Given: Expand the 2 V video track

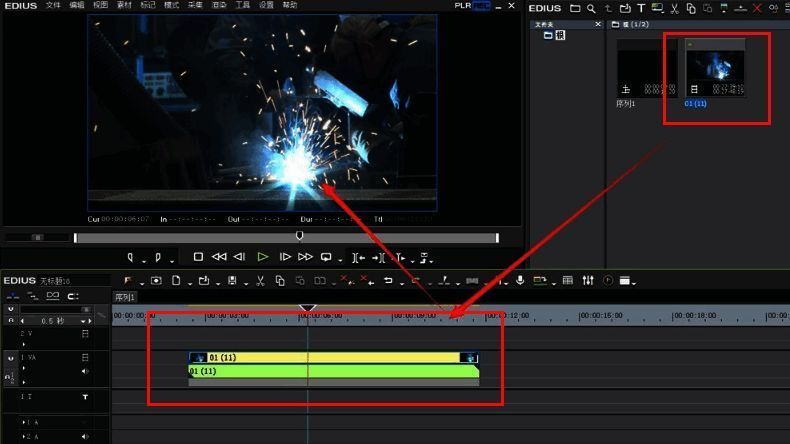Looking at the screenshot, I should pos(24,344).
